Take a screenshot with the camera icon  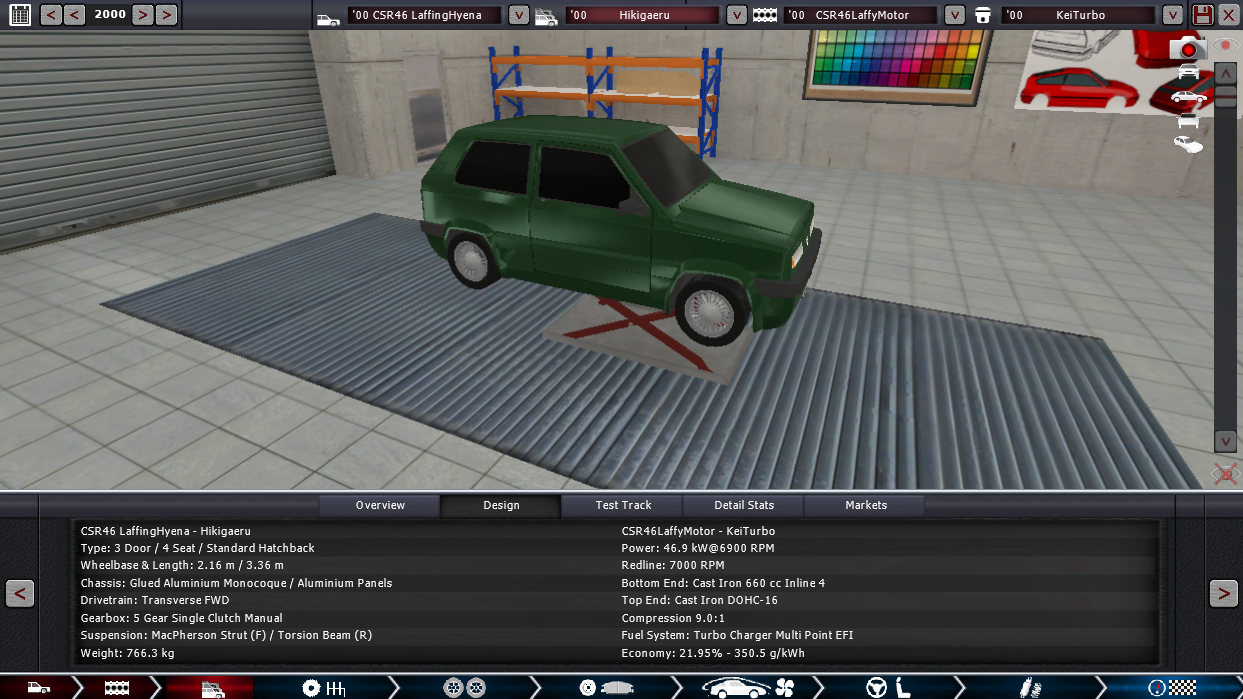coord(1188,48)
